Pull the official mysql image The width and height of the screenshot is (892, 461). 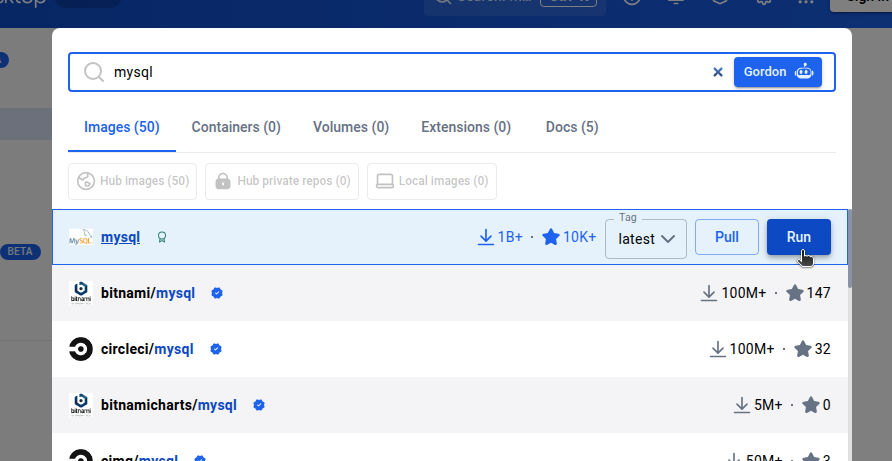tap(727, 237)
